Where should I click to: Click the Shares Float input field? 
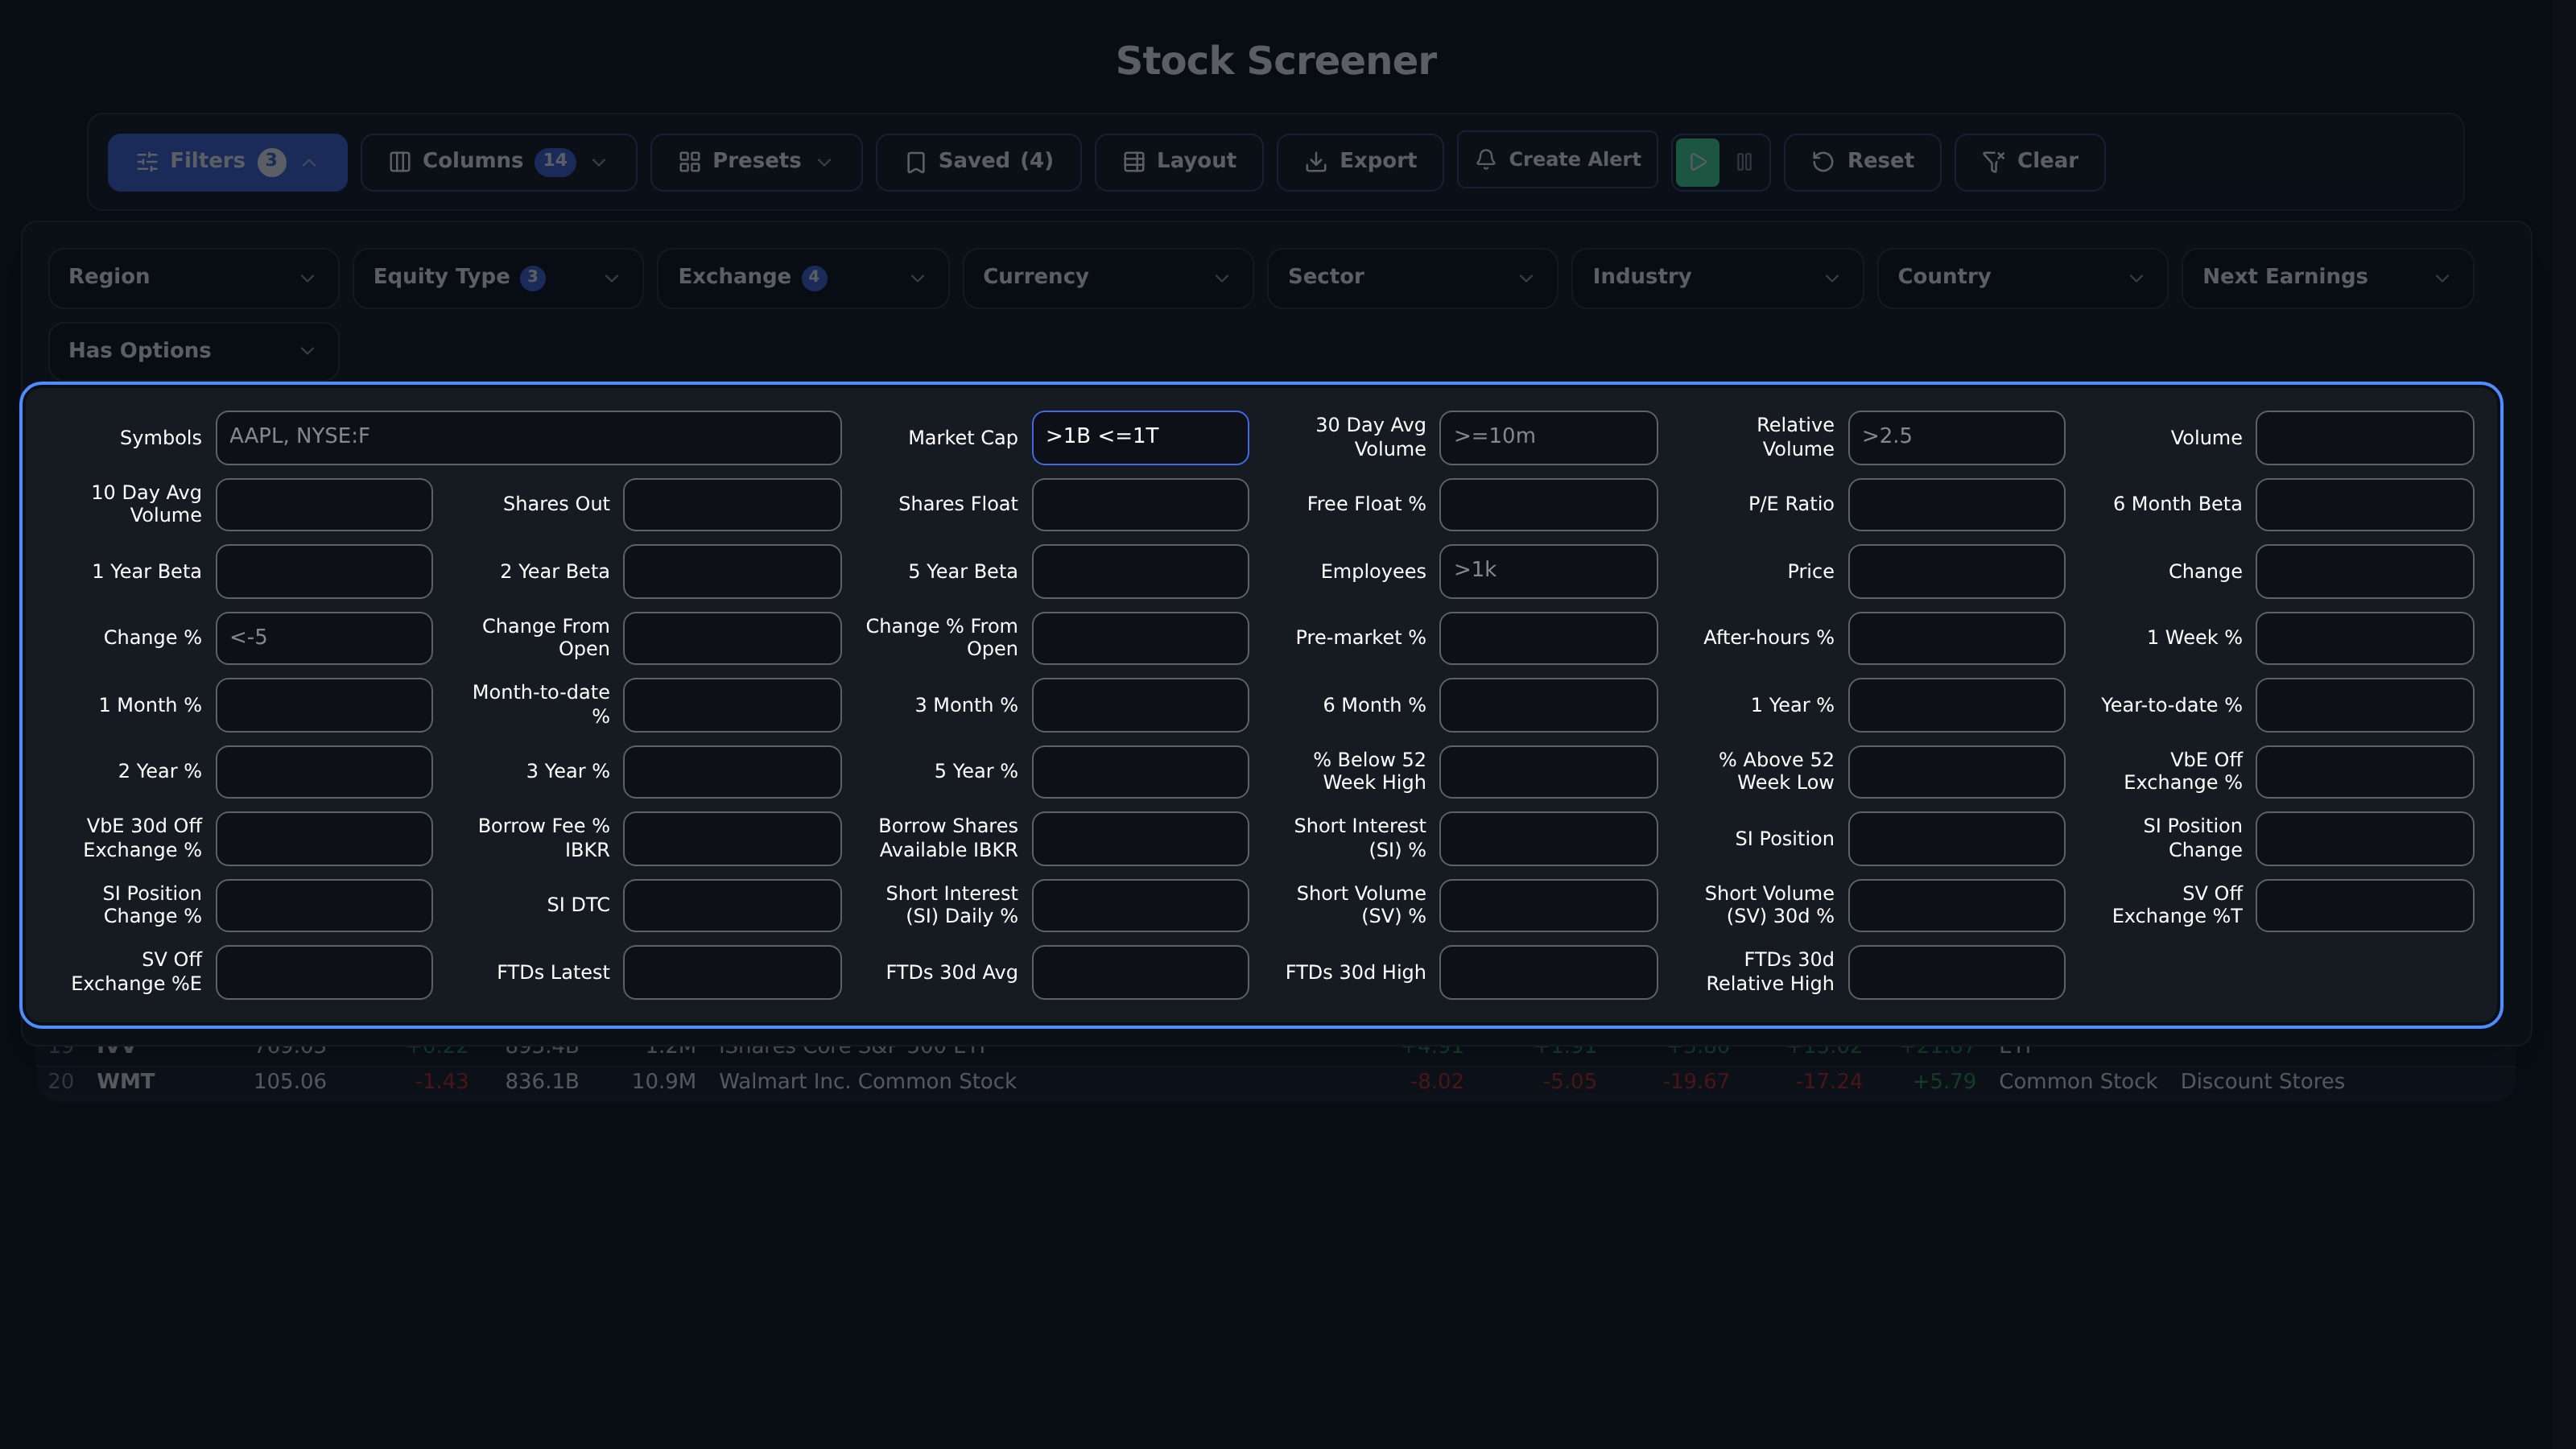click(1140, 504)
